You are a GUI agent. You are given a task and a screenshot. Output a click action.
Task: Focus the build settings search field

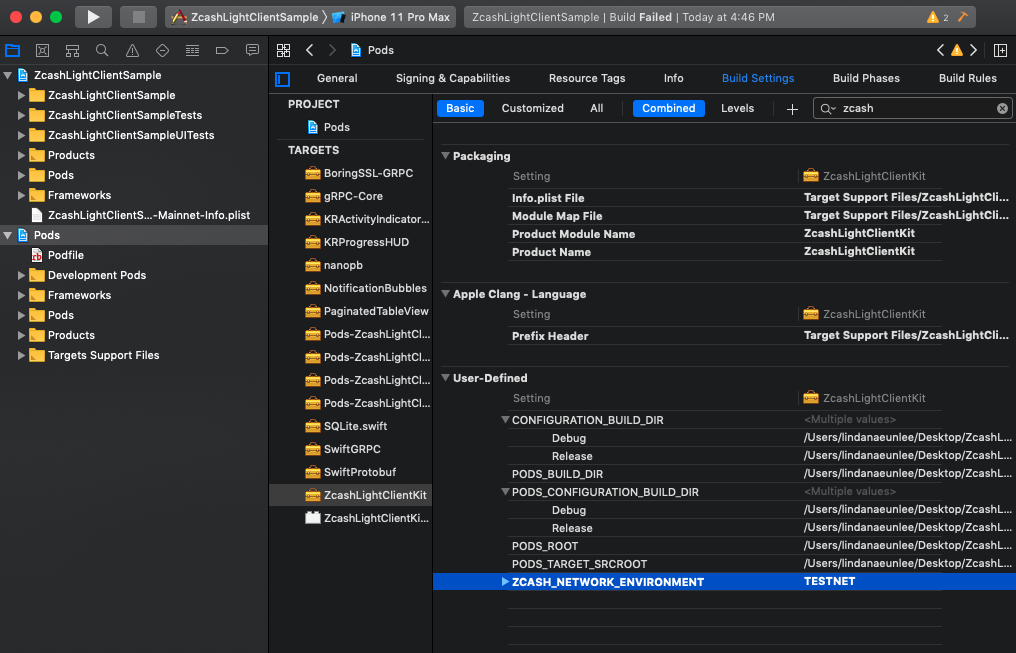pos(912,108)
